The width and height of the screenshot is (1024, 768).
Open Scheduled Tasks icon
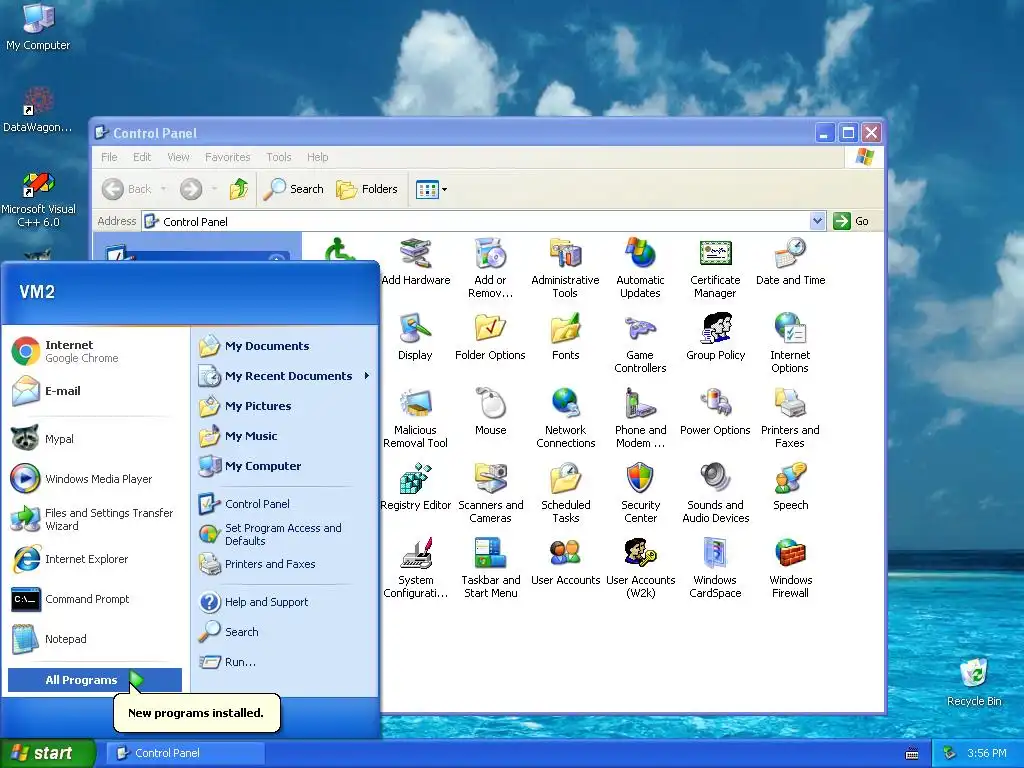566,494
